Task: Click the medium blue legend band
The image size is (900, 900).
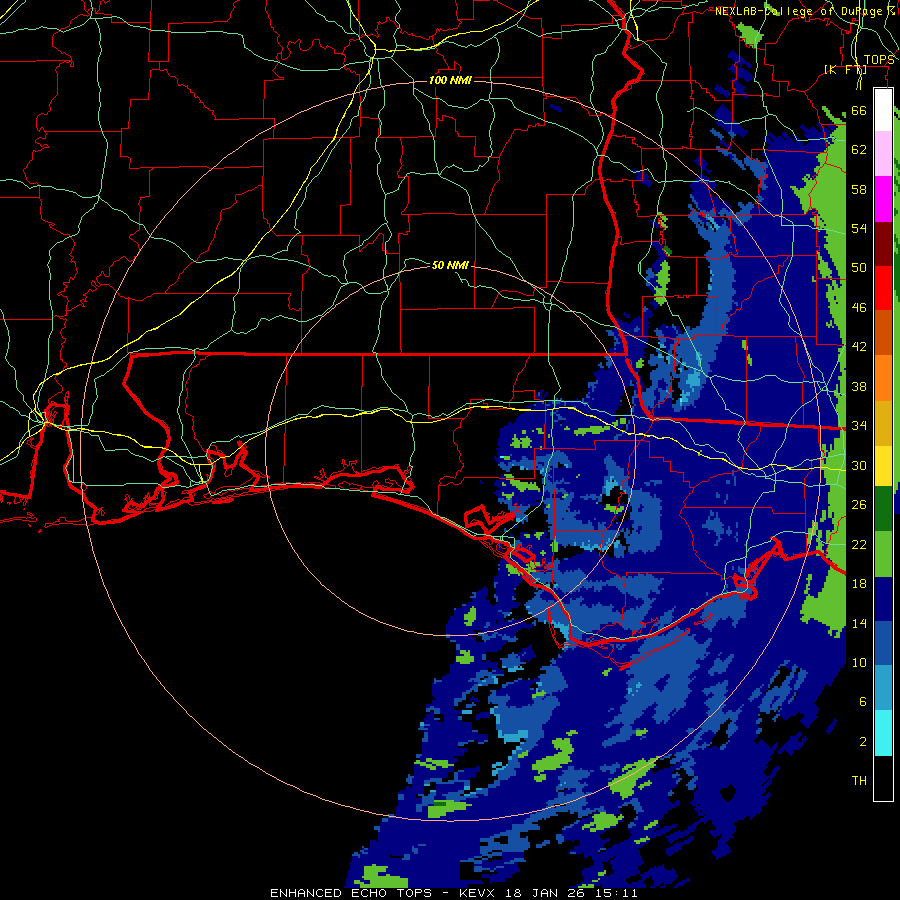Action: (x=883, y=643)
